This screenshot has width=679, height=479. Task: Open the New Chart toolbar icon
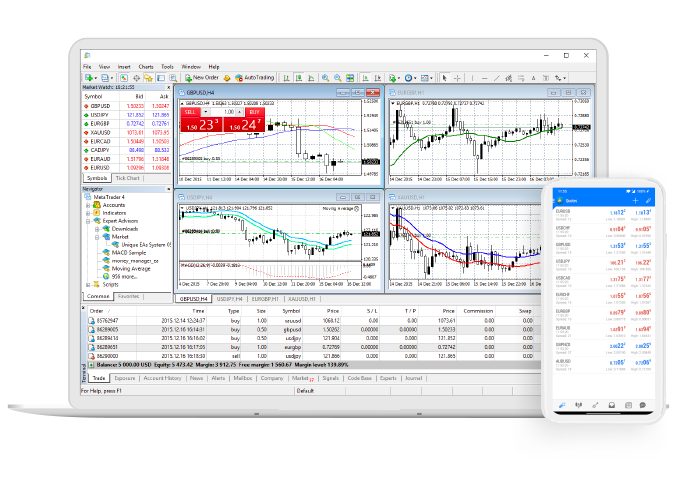click(89, 78)
